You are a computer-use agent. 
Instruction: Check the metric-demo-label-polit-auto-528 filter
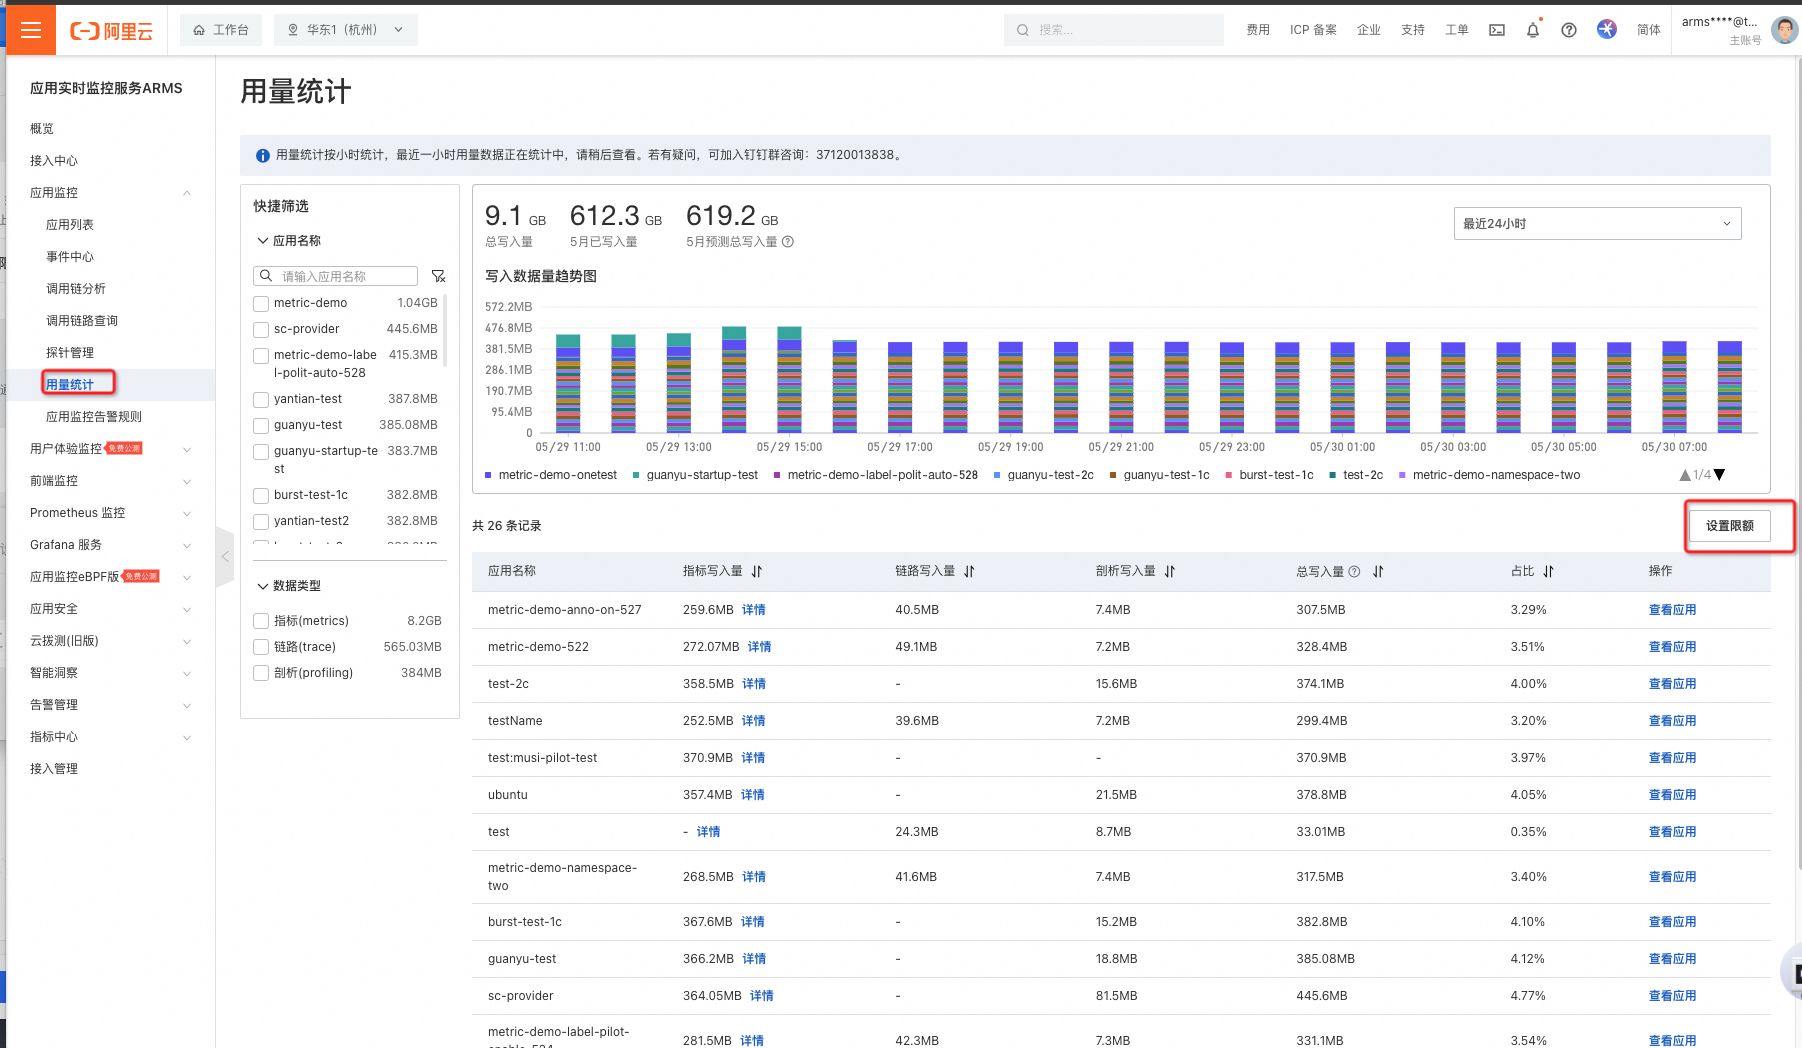[x=261, y=355]
